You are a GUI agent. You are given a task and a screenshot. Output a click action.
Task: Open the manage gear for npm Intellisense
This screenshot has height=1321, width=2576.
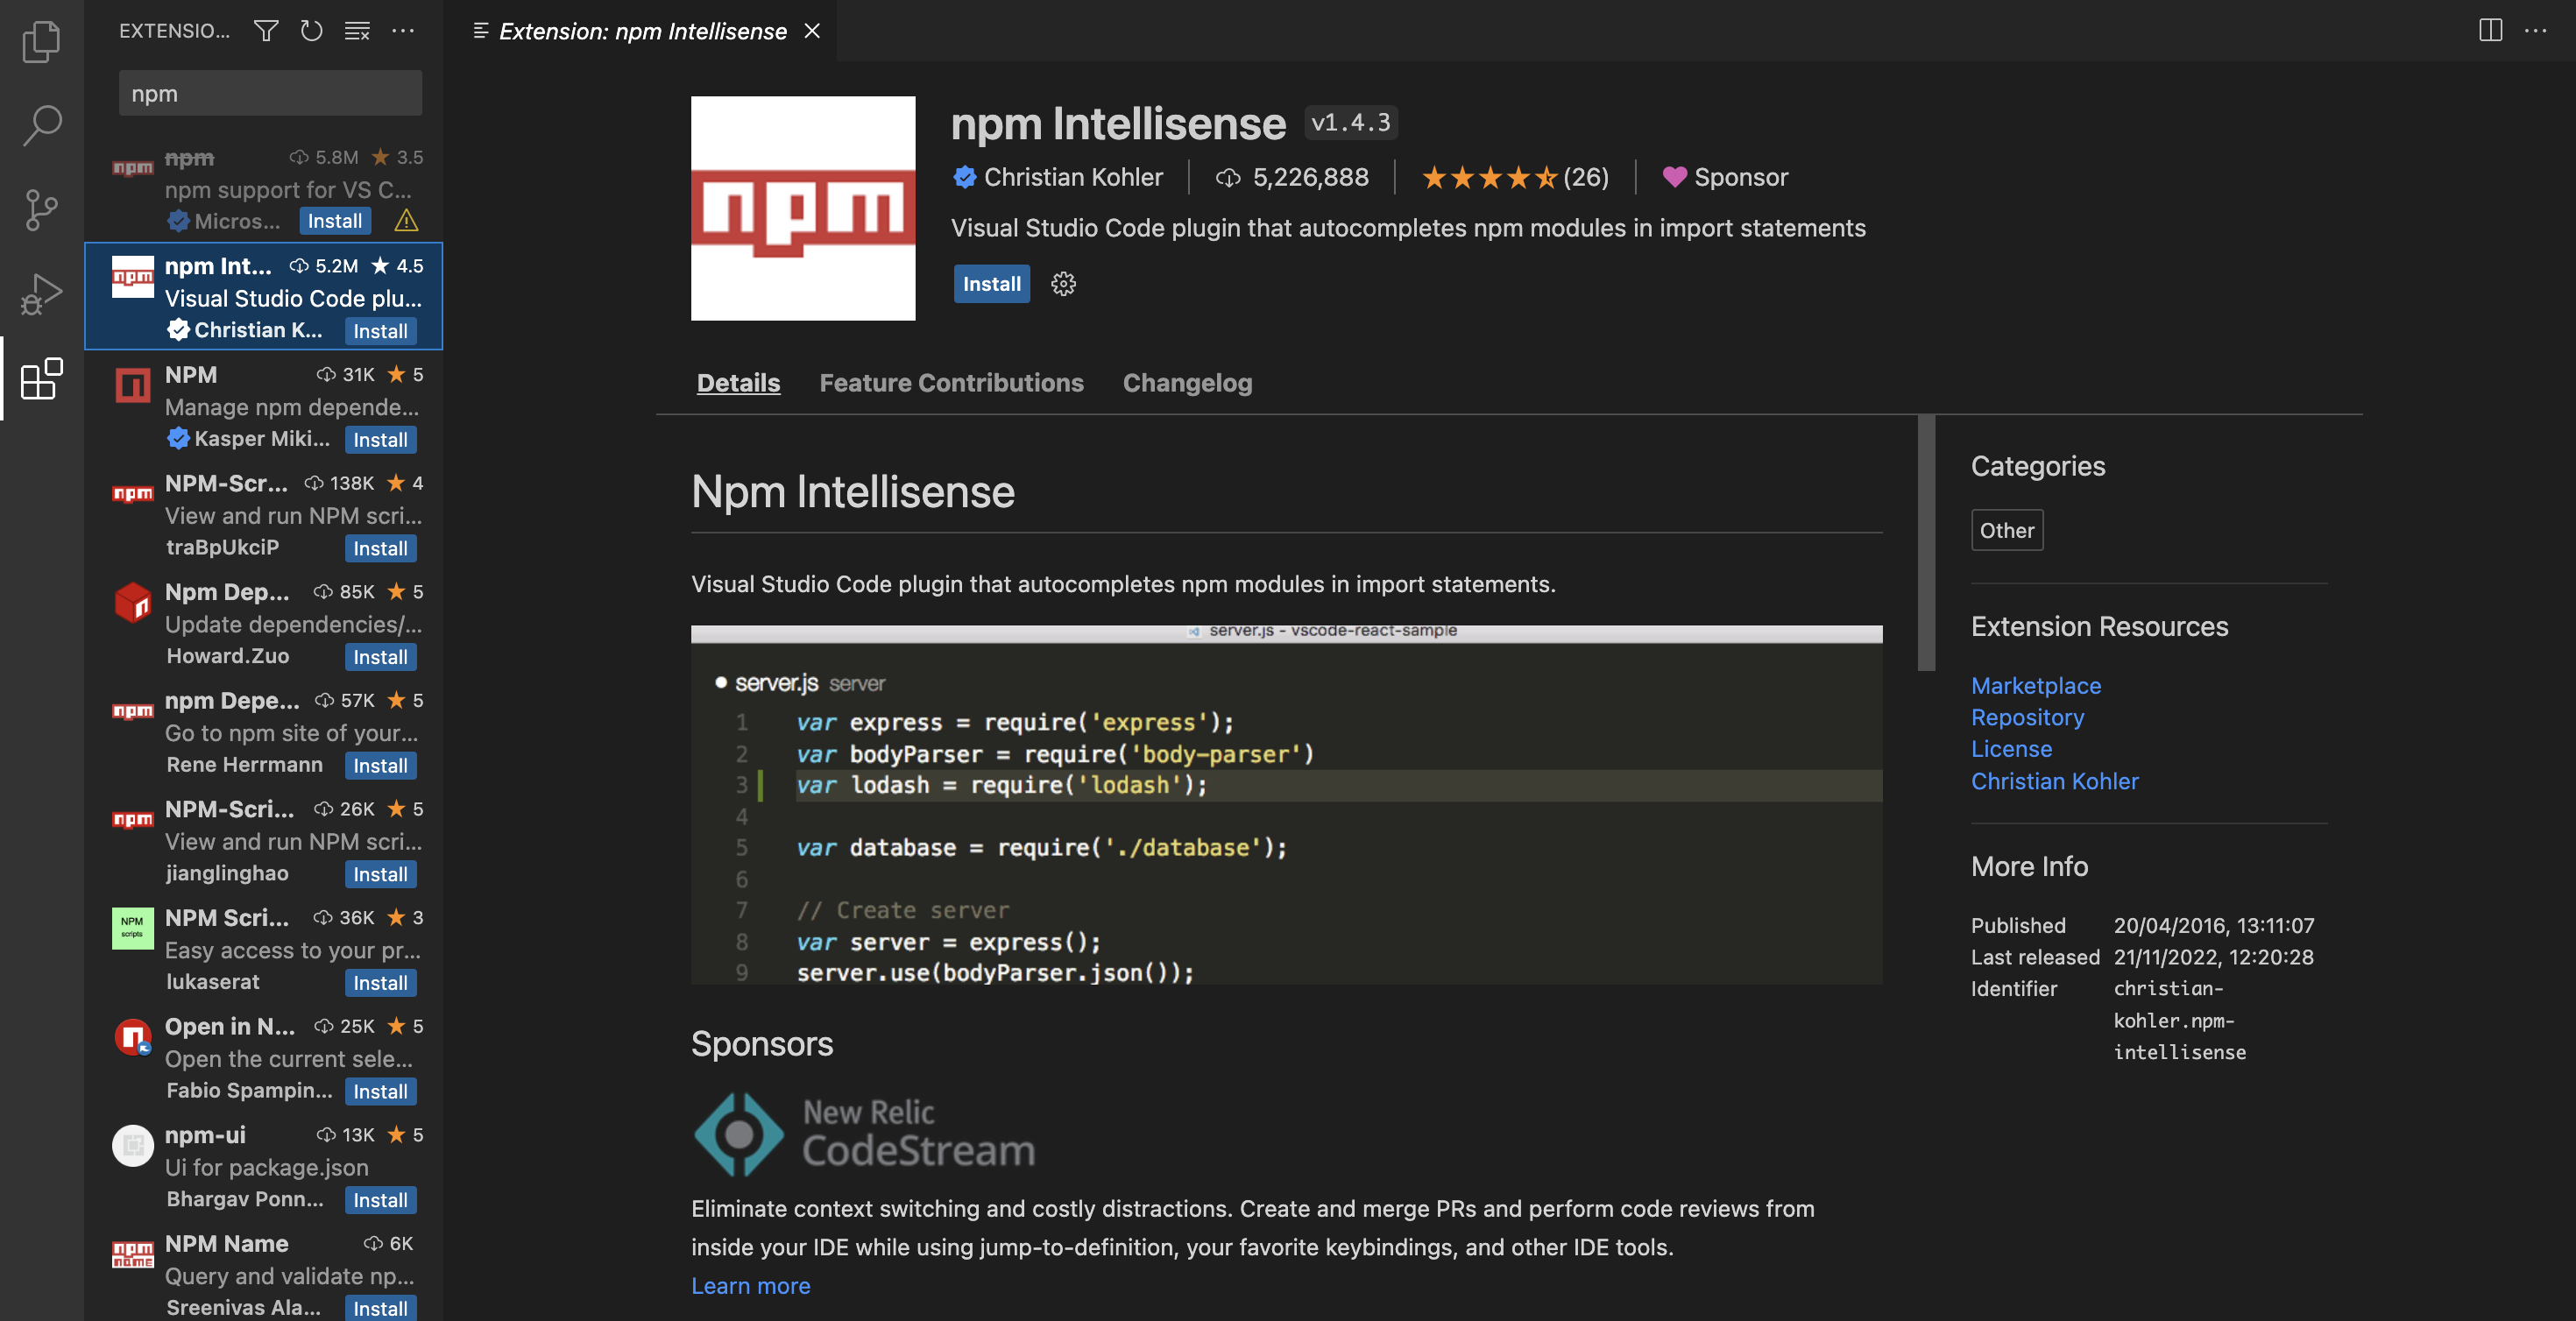[1063, 284]
